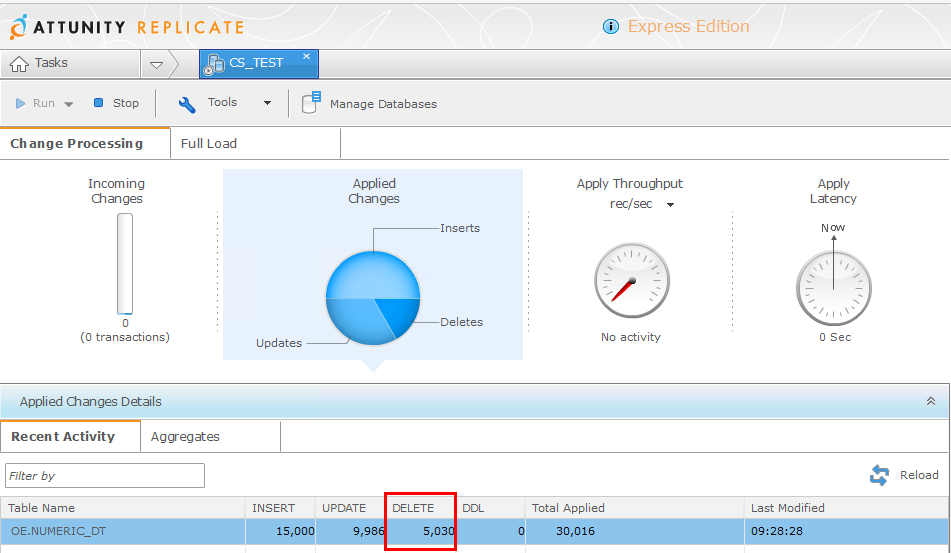The image size is (951, 553).
Task: Click the Reload arrows icon
Action: (x=879, y=475)
